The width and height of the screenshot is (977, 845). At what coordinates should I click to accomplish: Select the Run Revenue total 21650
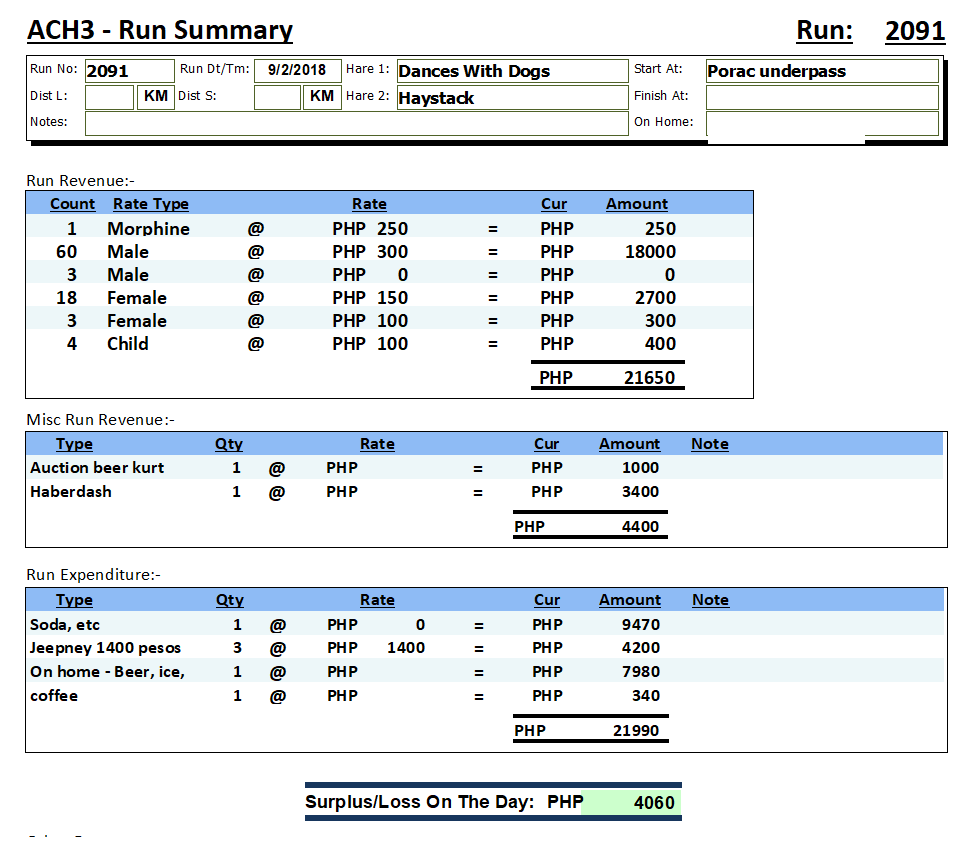650,378
